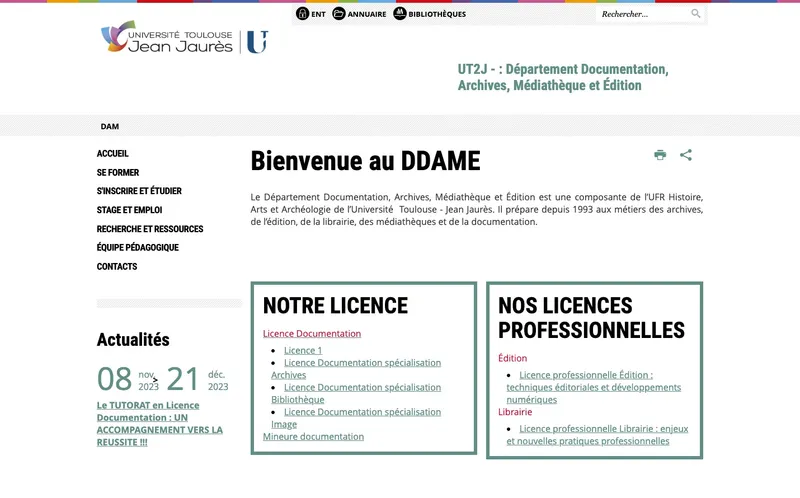
Task: Select S'inscrire et étudier in sidebar
Action: (139, 191)
